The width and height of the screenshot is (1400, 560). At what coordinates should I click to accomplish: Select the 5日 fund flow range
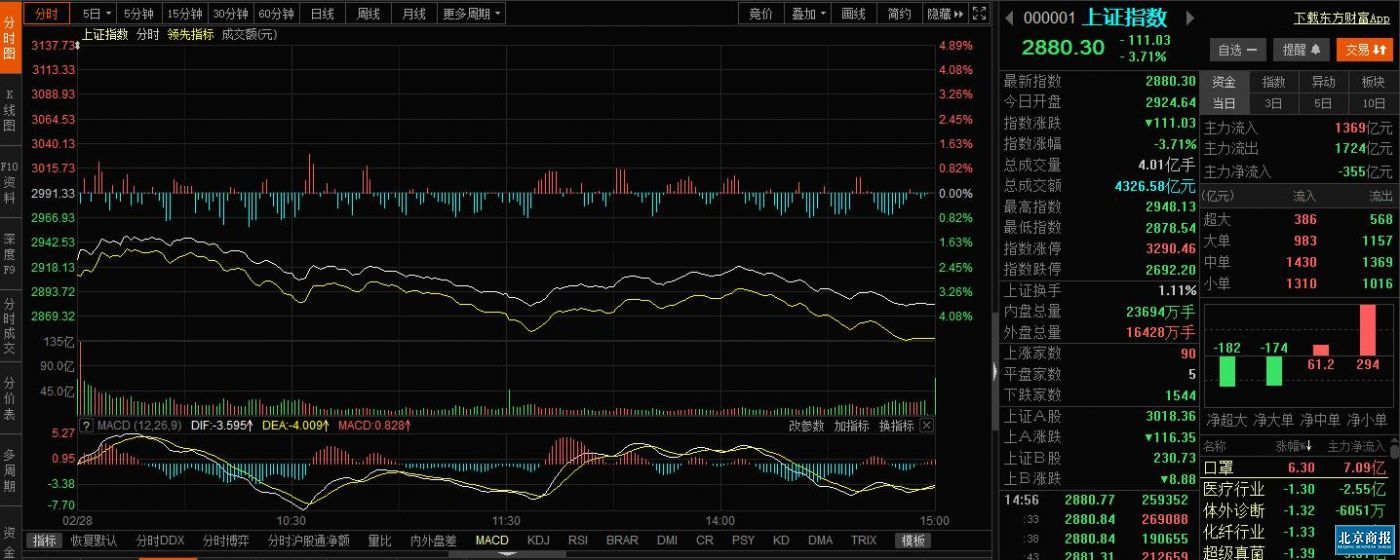(x=1323, y=103)
